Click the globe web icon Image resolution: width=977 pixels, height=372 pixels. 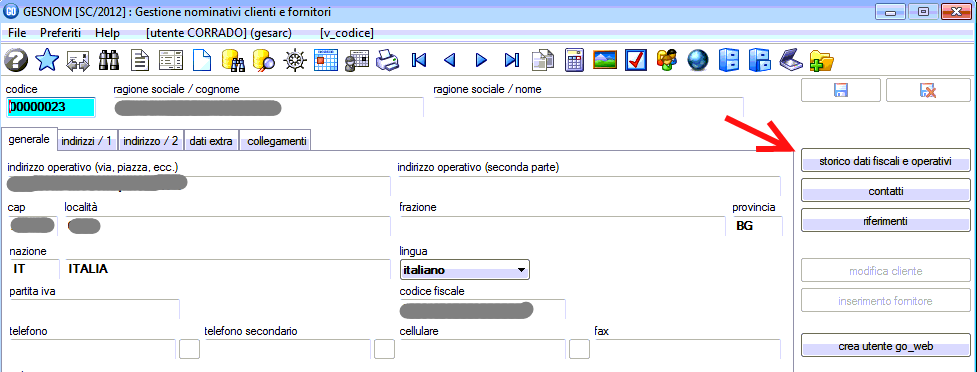698,60
